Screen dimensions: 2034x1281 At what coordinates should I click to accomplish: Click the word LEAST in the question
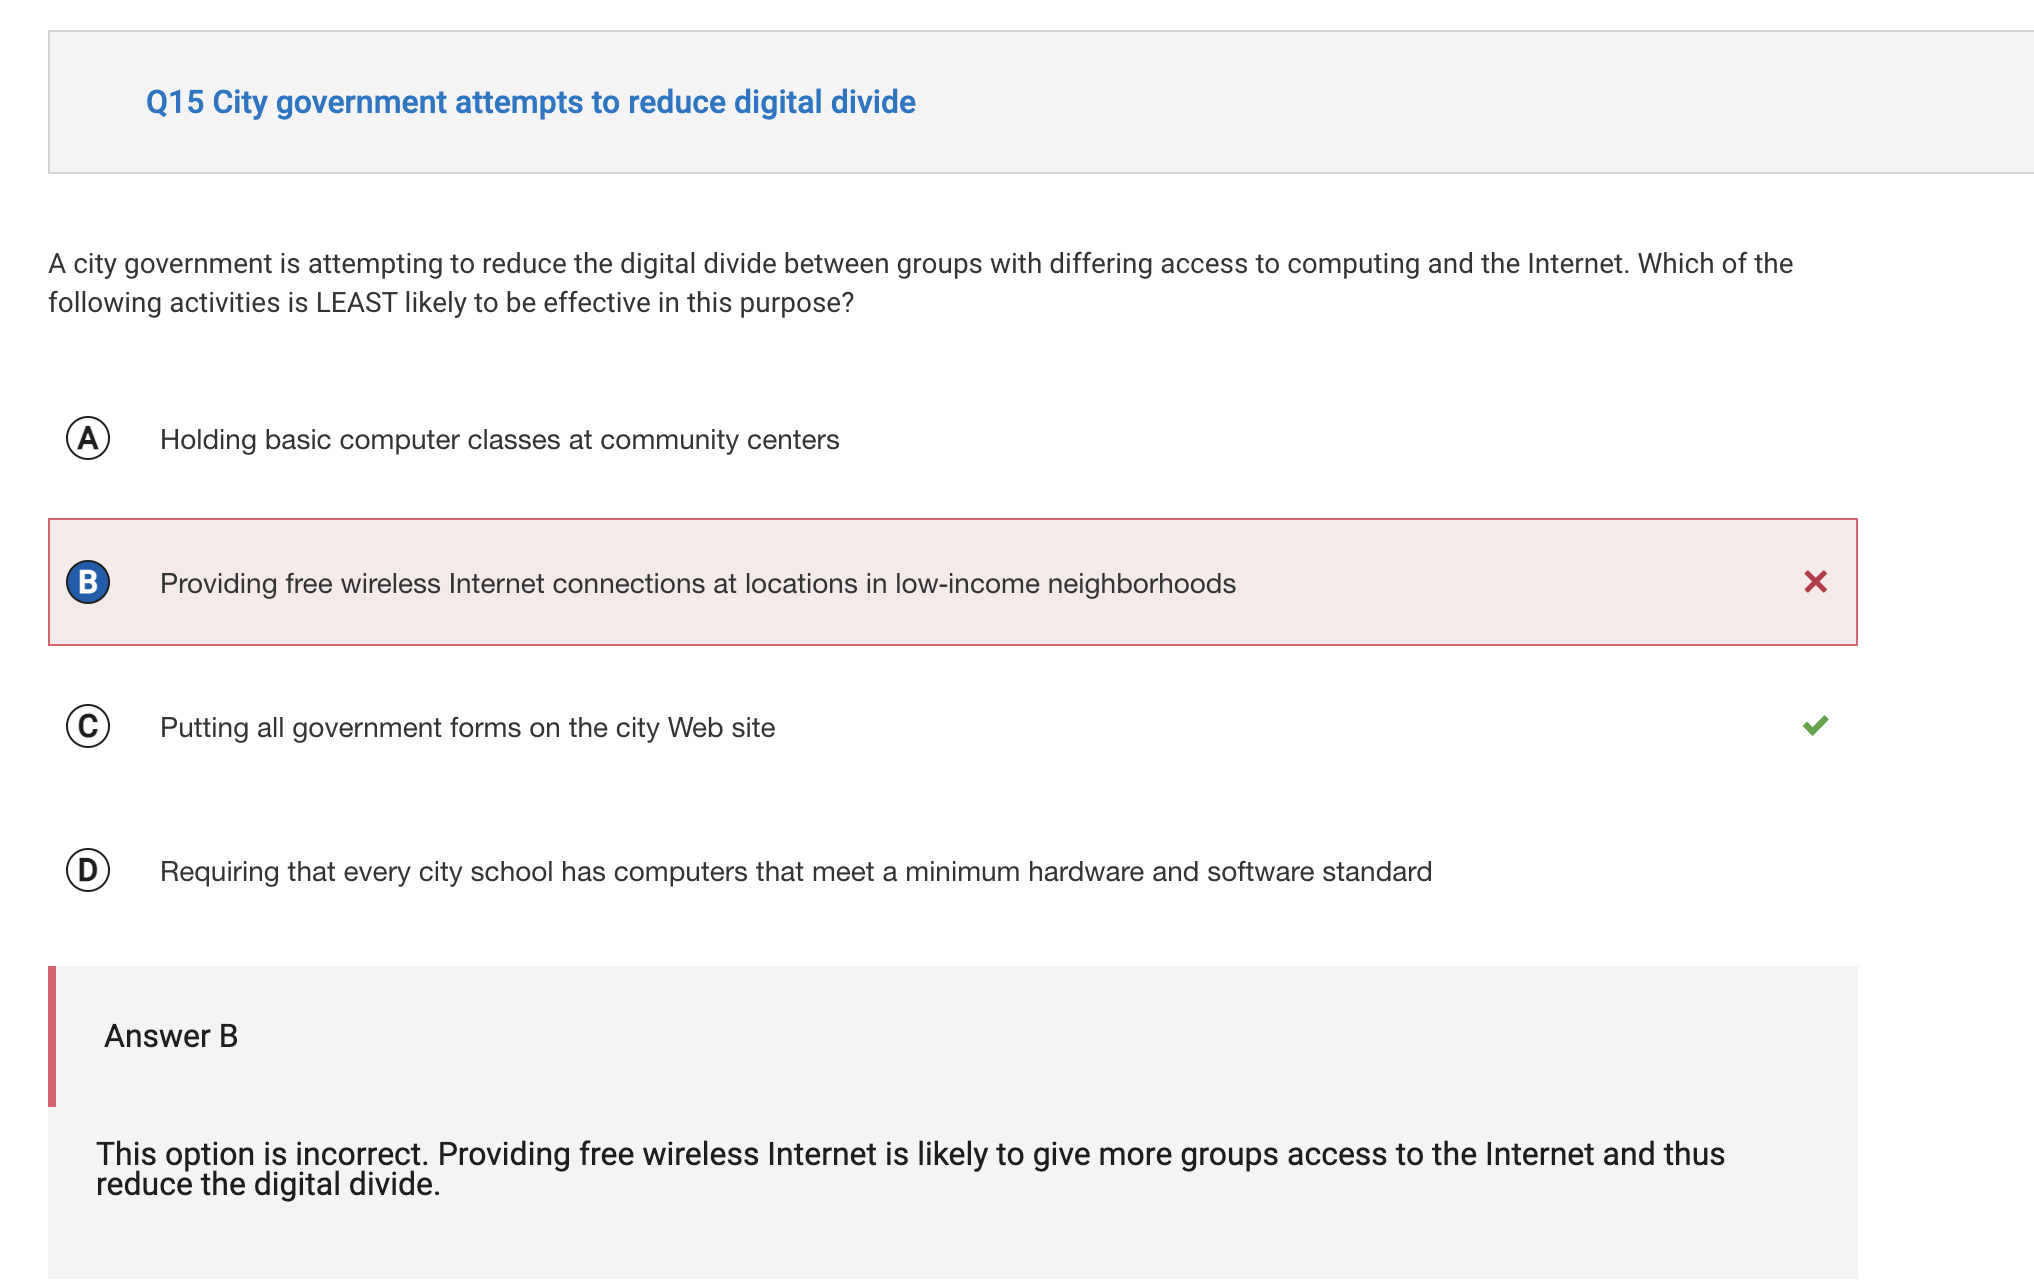(x=356, y=303)
